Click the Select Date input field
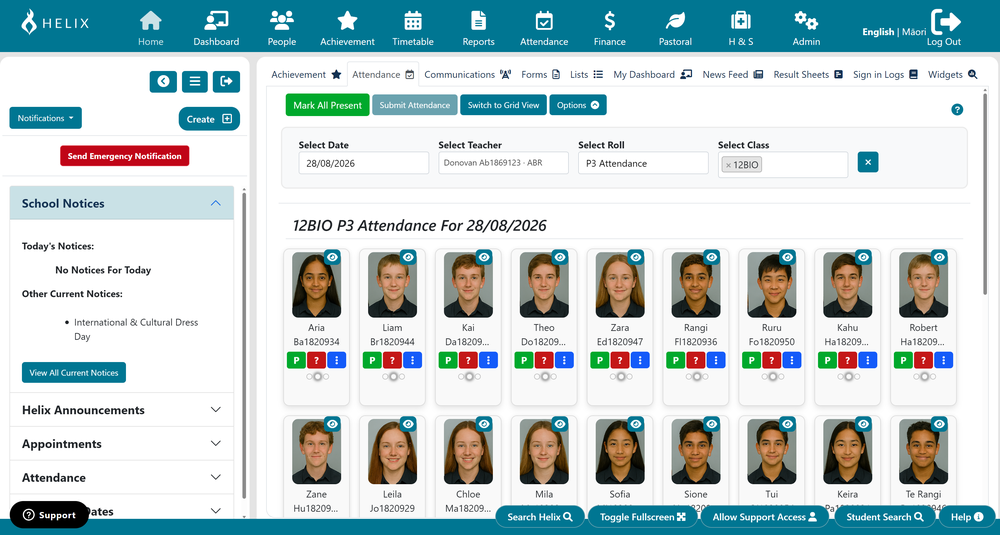 coord(364,163)
